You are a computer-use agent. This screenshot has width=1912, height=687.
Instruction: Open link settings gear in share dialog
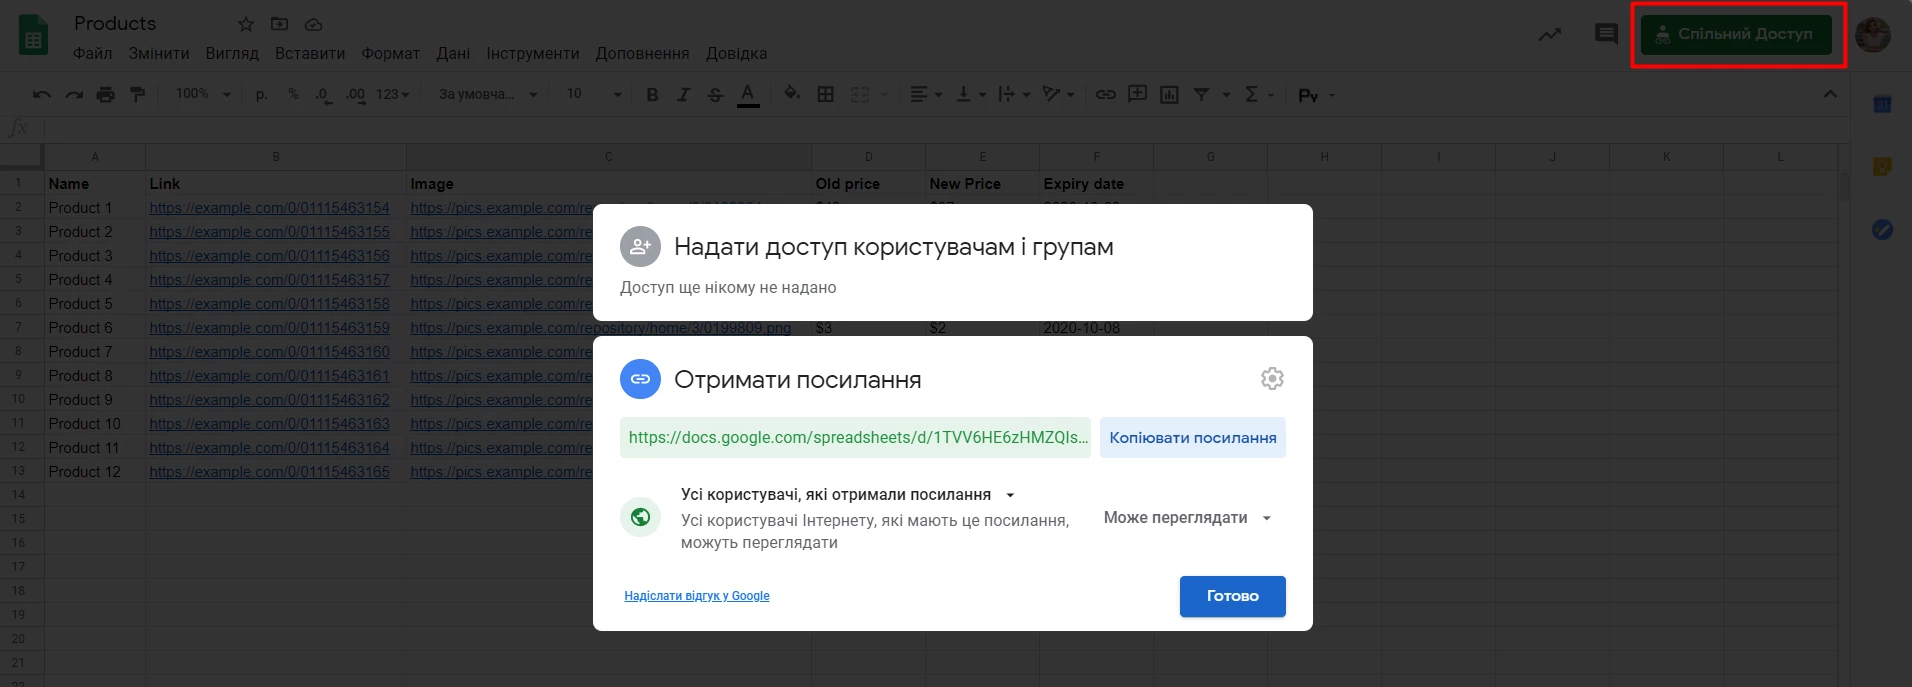click(1272, 379)
